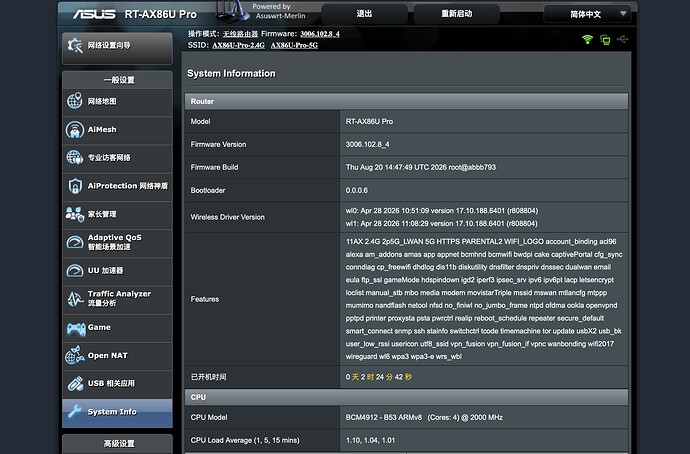This screenshot has width=690, height=454.
Task: Click the Adaptive QoS gauge icon
Action: pos(74,242)
